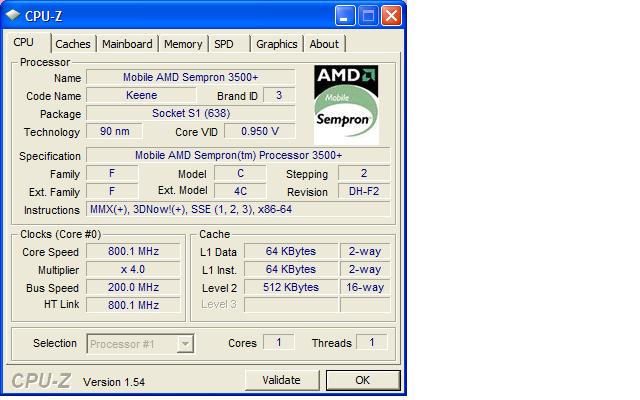The width and height of the screenshot is (640, 400).
Task: Click the Code Name value Keene
Action: click(x=141, y=95)
